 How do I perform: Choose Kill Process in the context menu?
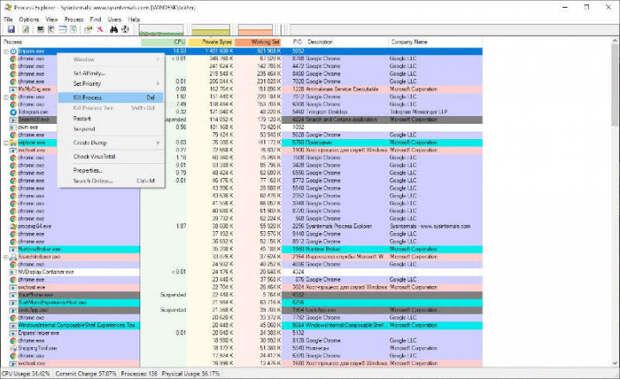[111, 98]
